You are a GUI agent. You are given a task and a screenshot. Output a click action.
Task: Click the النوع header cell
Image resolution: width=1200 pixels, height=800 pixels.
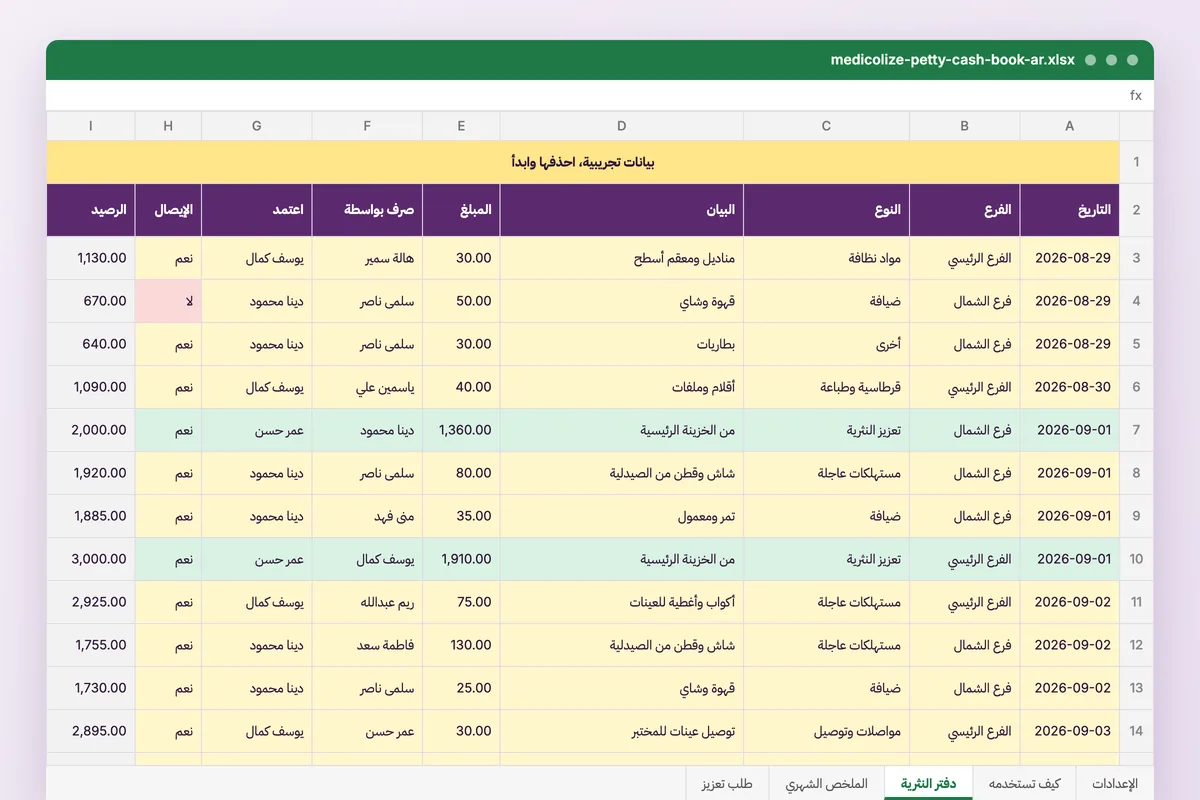point(827,210)
